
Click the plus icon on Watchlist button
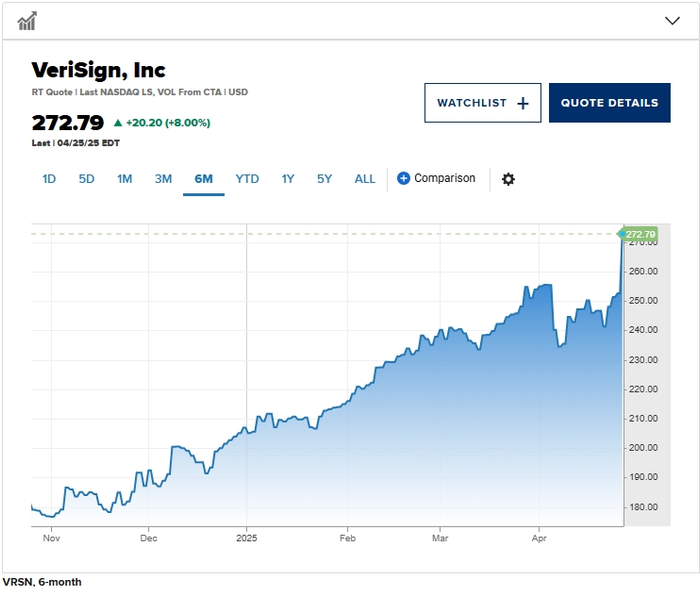pyautogui.click(x=523, y=103)
